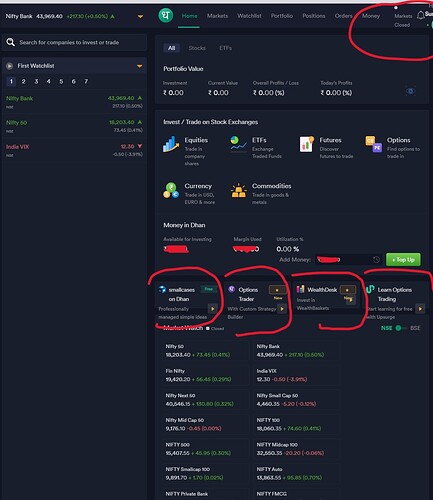Image resolution: width=433 pixels, height=500 pixels.
Task: Open NIFTY Auto tile
Action: pos(296,473)
